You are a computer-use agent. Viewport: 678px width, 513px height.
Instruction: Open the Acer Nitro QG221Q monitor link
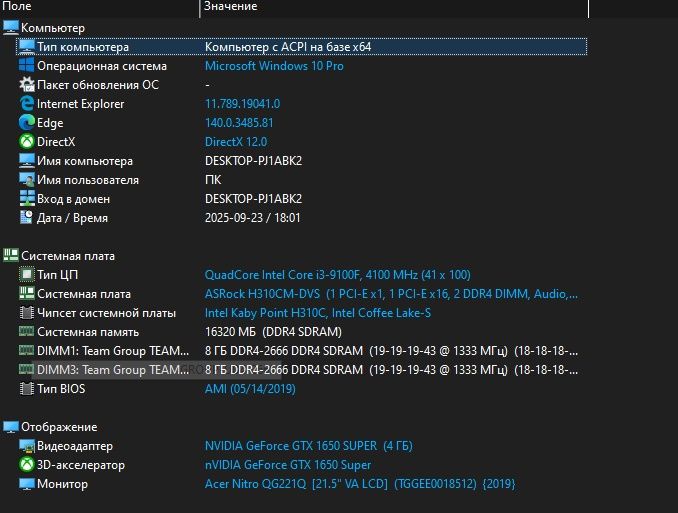[360, 484]
